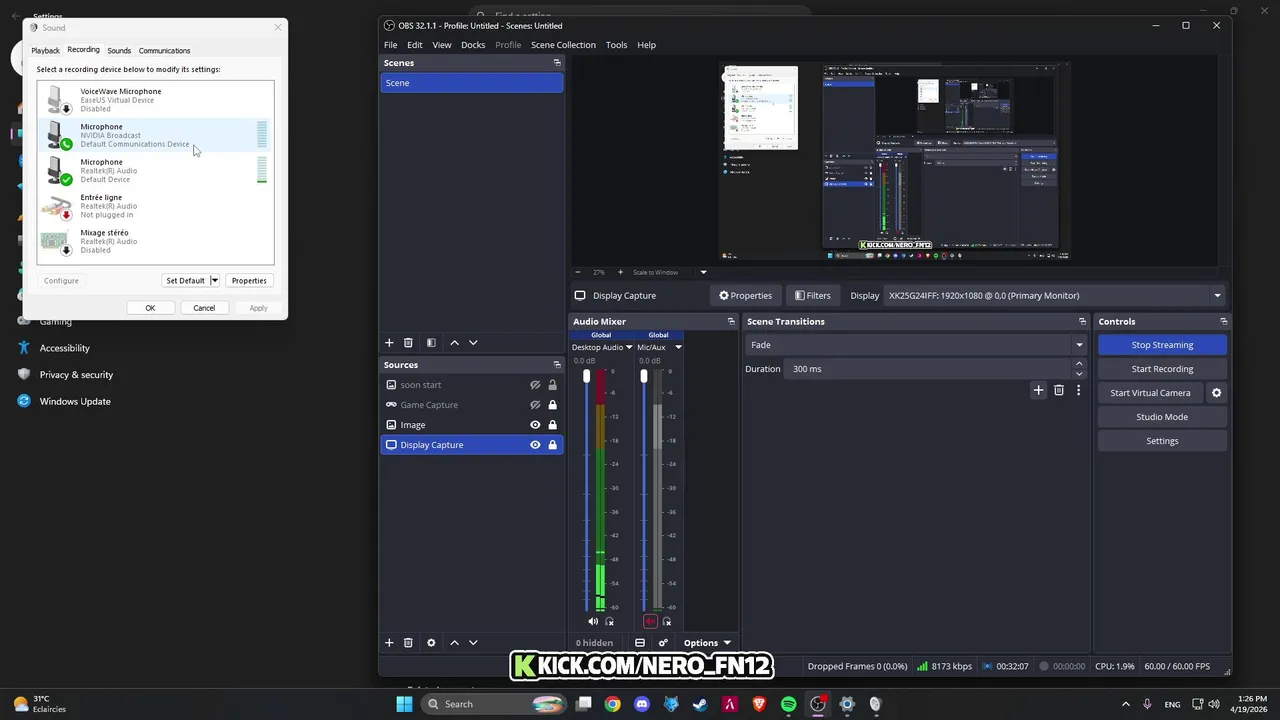Click Start Recording button
This screenshot has width=1280, height=720.
click(x=1162, y=369)
